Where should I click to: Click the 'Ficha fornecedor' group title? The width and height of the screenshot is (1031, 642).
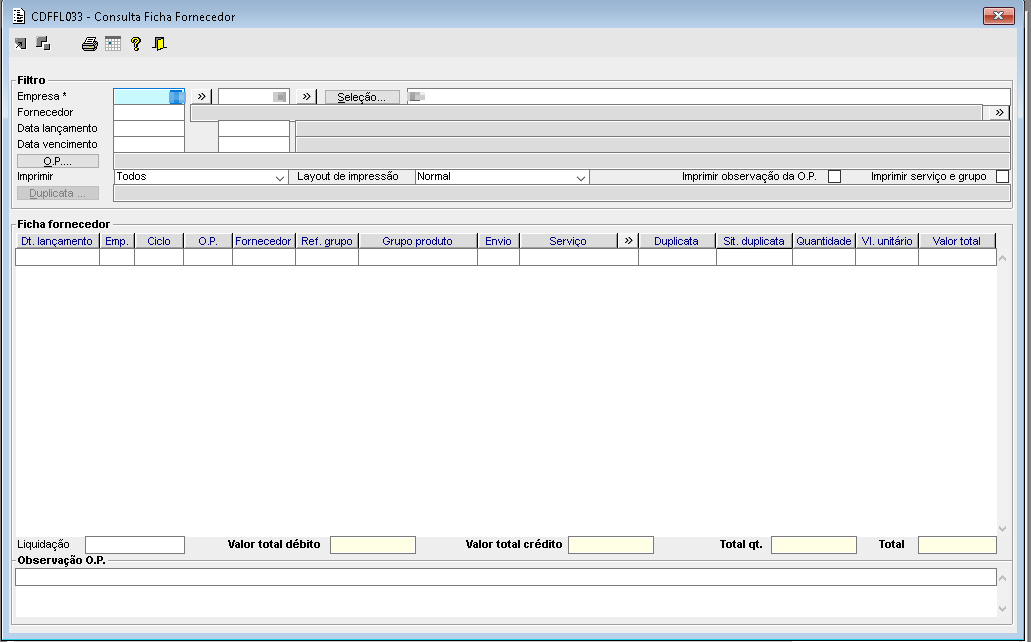pos(64,224)
